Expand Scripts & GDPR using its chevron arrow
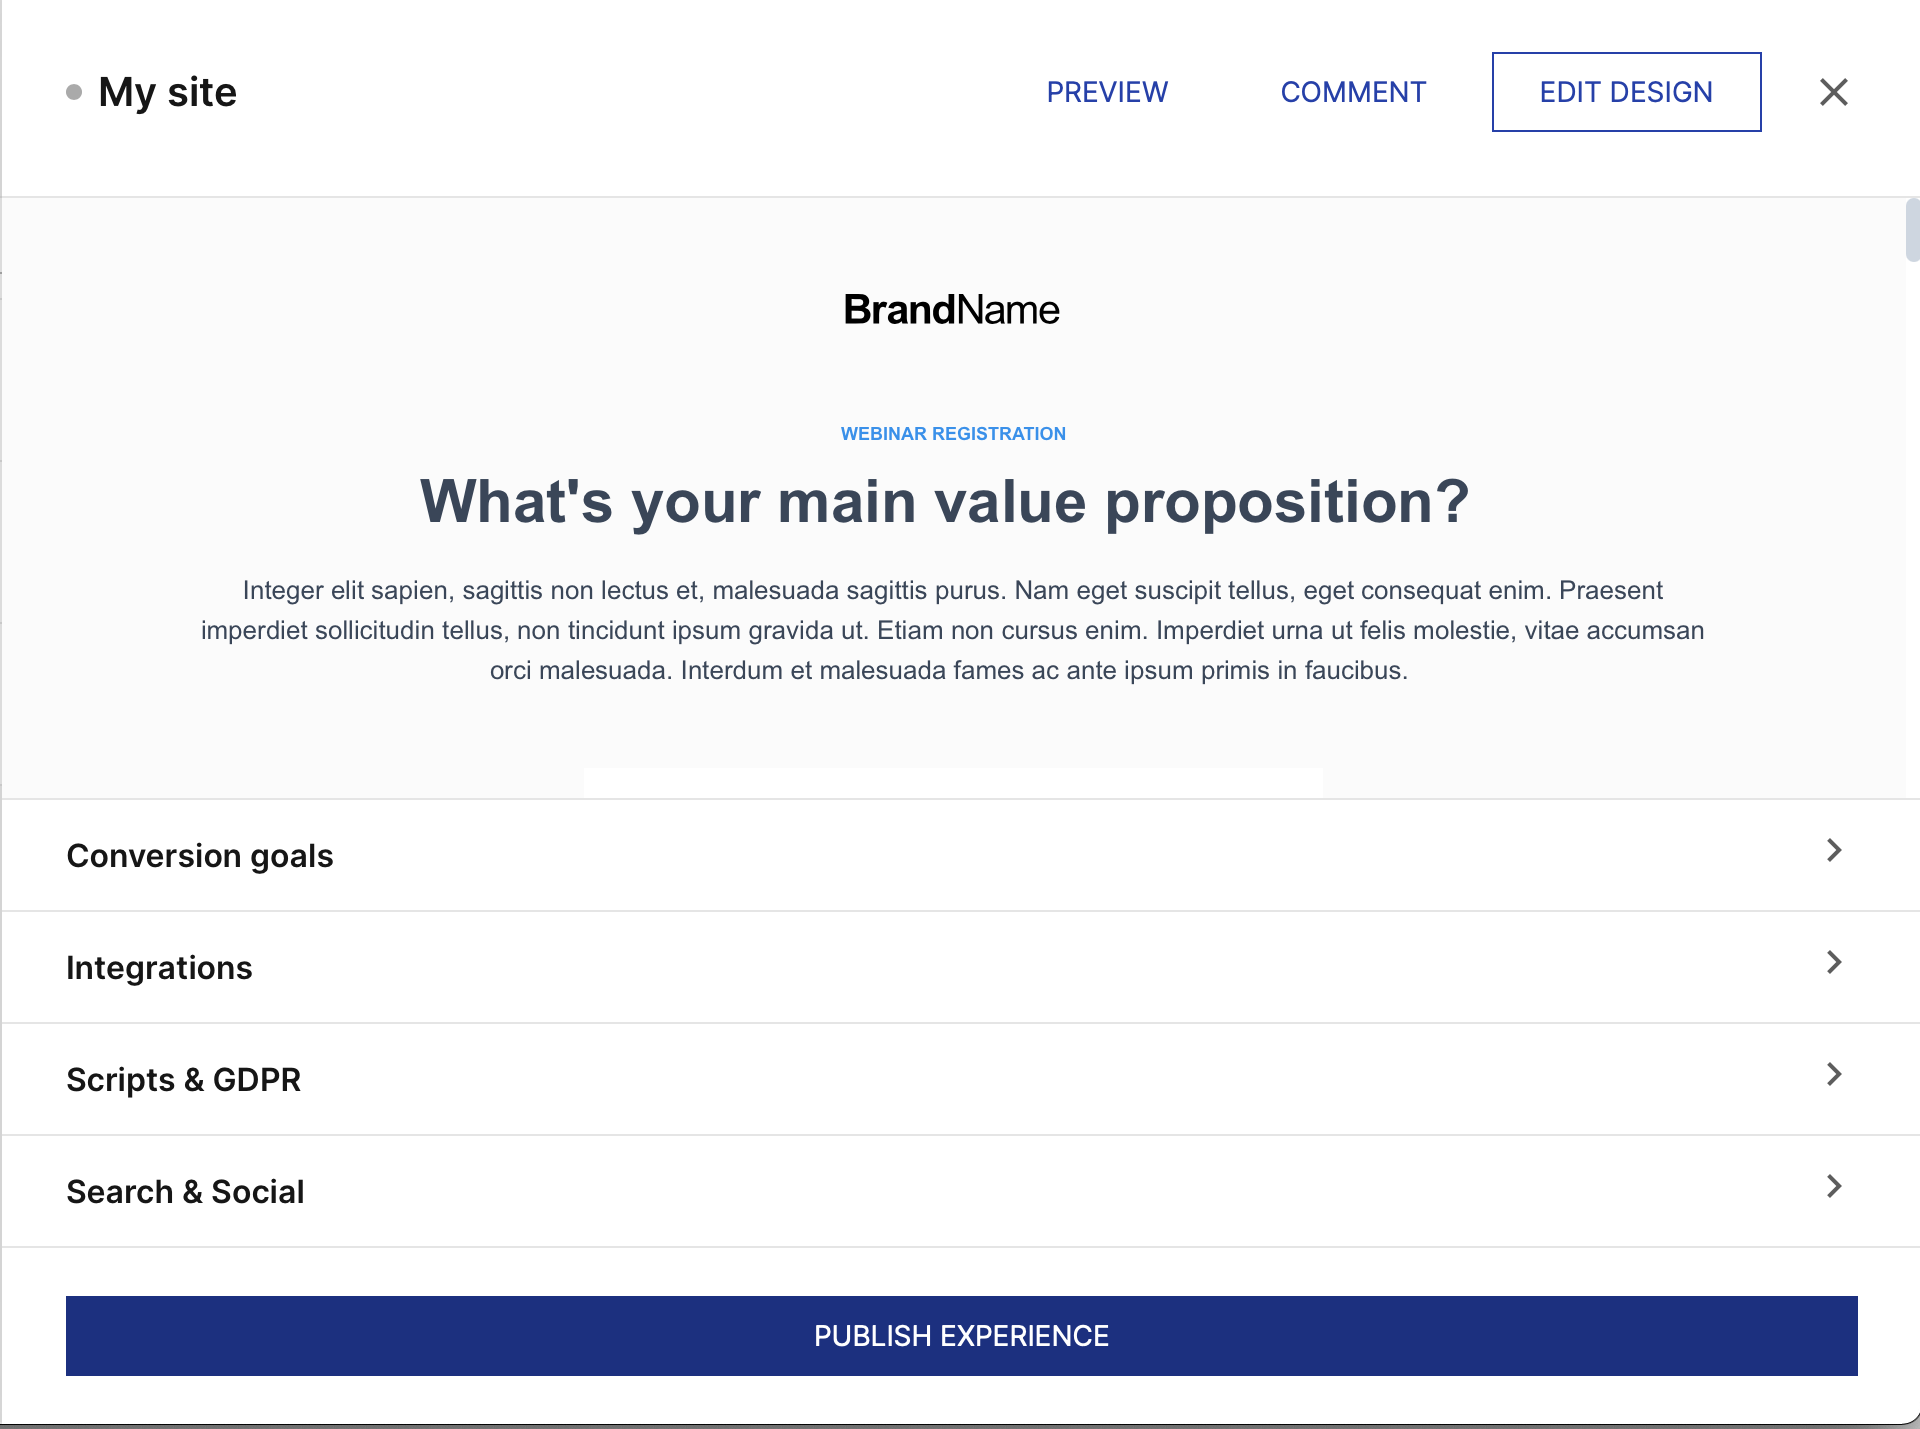This screenshot has width=1920, height=1429. pos(1833,1074)
